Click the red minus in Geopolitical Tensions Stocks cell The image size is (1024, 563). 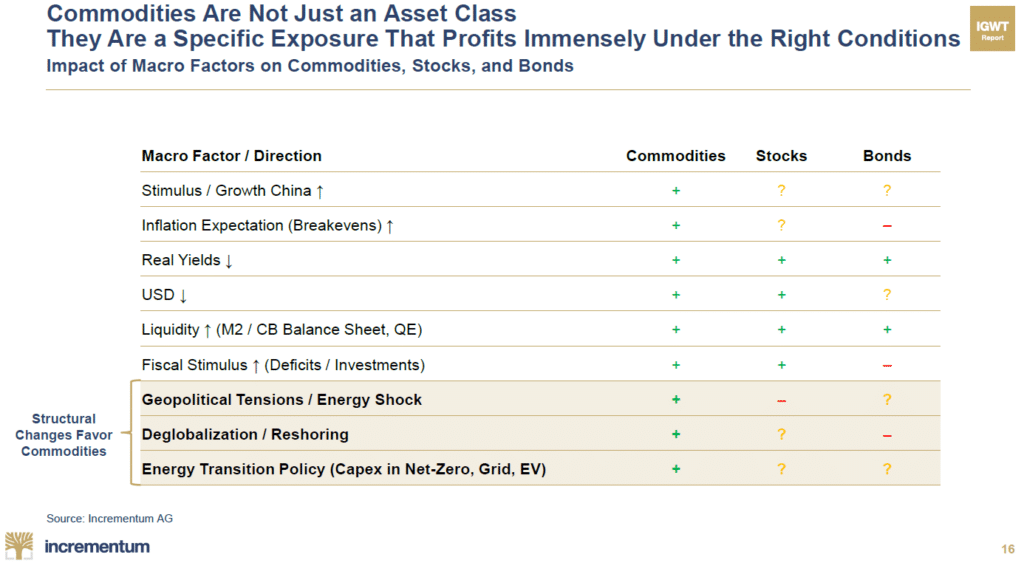tap(781, 400)
